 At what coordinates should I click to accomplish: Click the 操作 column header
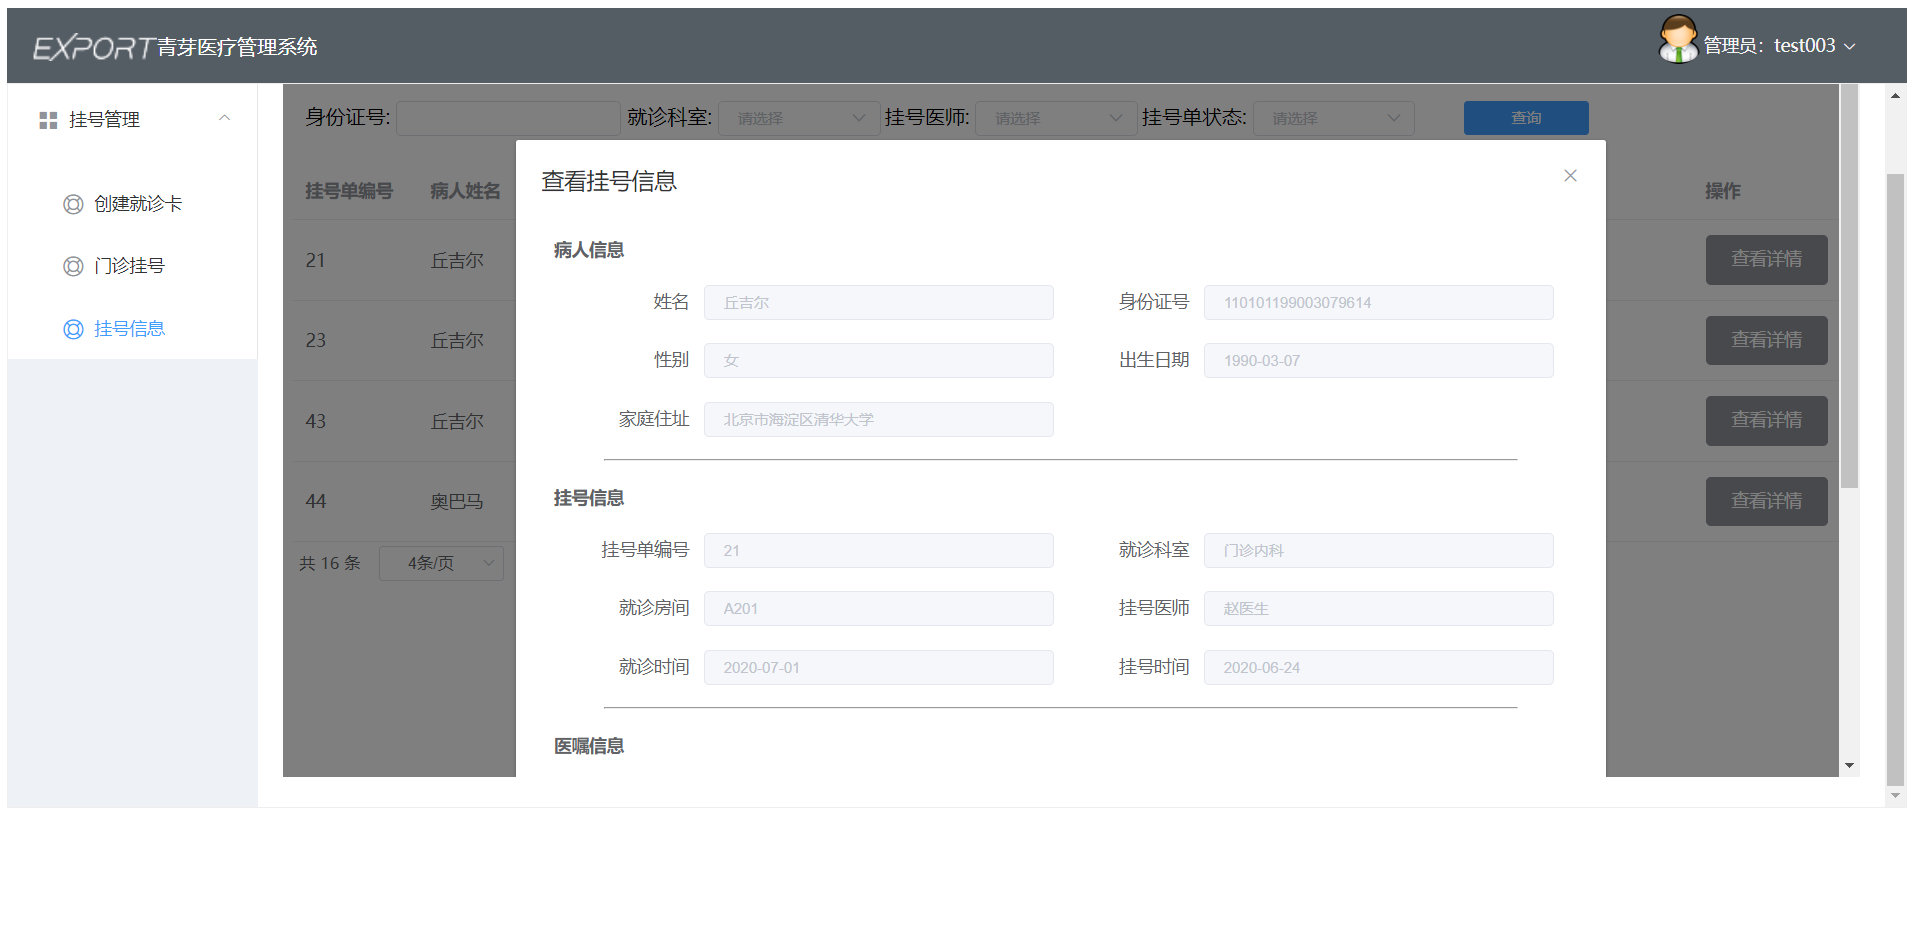[x=1723, y=191]
